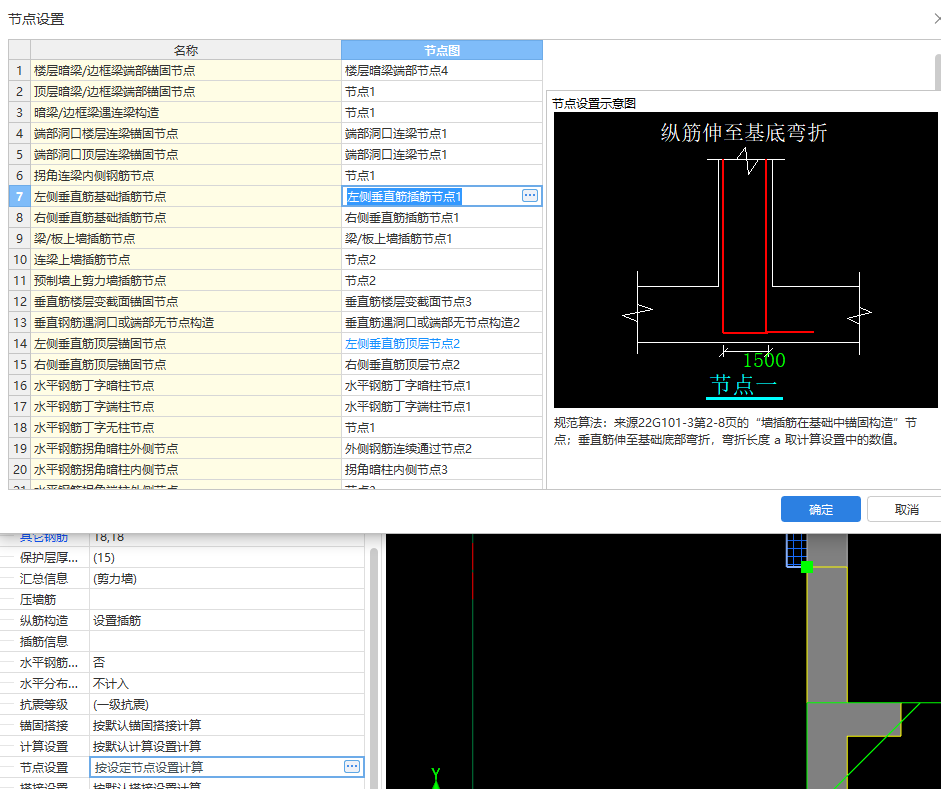The height and width of the screenshot is (789, 941).
Task: Select row 垂直筋楼层变截面锚固节点
Action: [185, 302]
